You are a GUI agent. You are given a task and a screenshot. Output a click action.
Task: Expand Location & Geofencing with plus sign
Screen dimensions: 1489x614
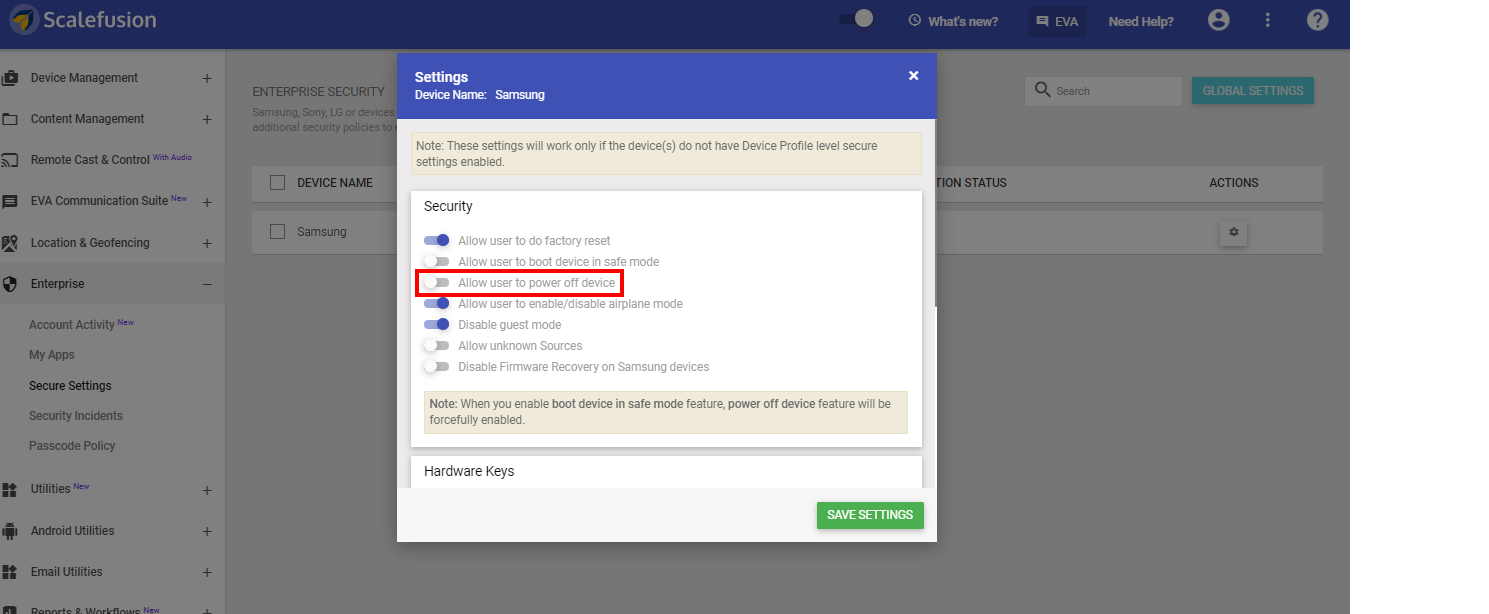pos(207,243)
